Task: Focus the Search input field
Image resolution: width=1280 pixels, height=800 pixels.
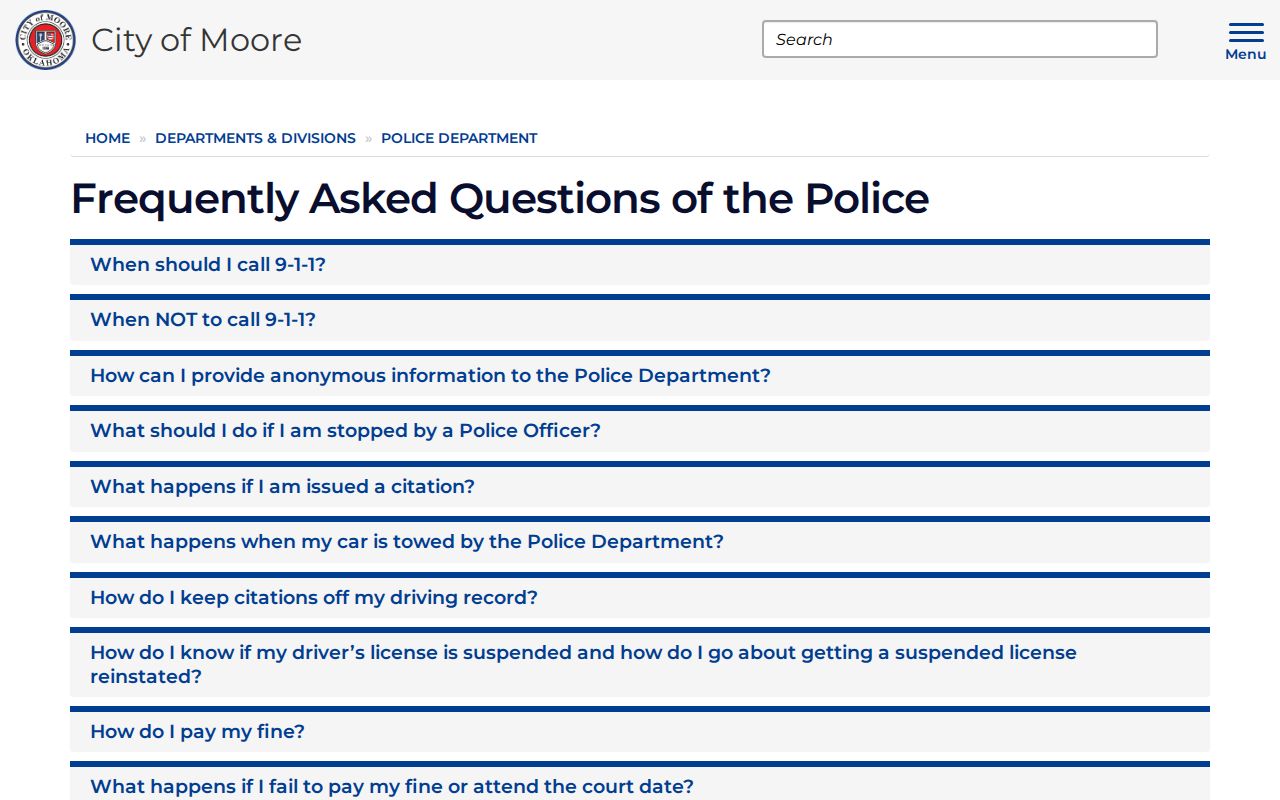Action: click(x=960, y=39)
